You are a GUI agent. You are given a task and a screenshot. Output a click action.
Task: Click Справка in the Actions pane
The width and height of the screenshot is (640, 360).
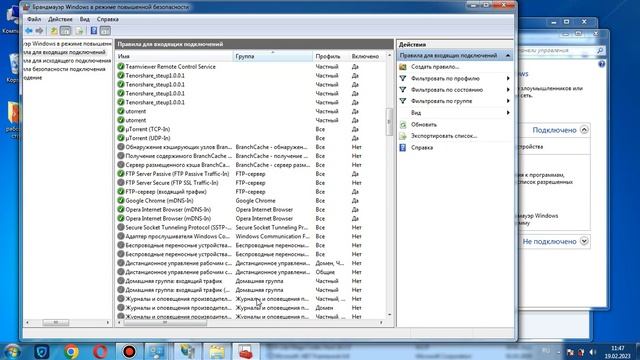tap(422, 147)
